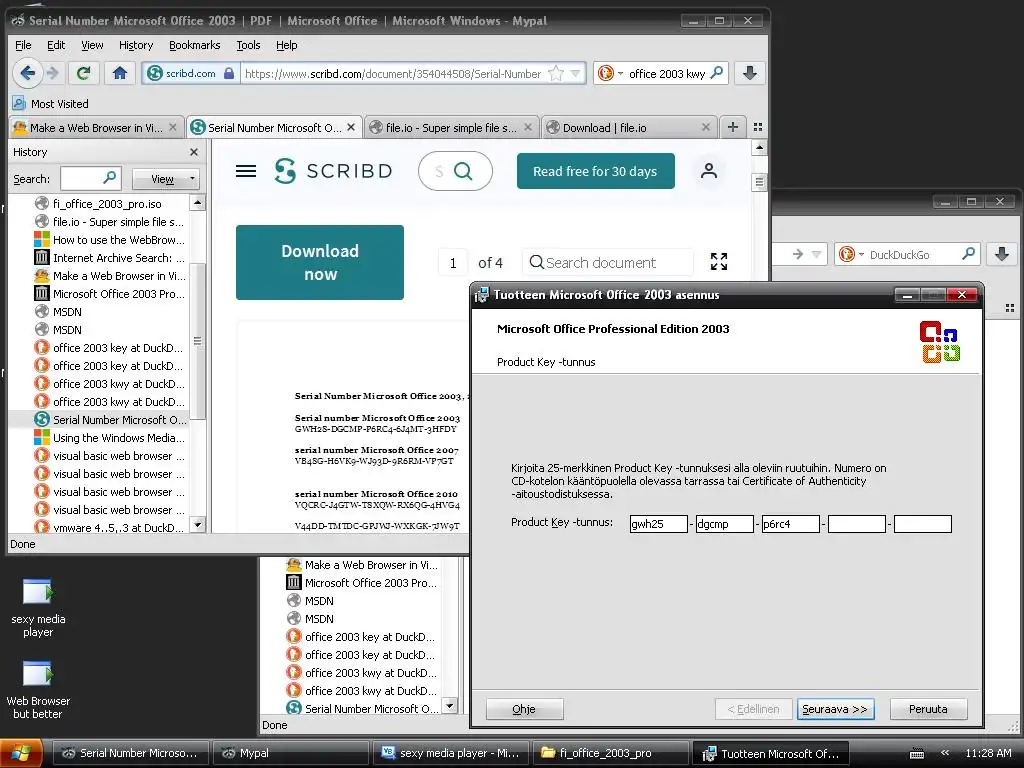
Task: Open a new tab with the plus button
Action: 733,127
